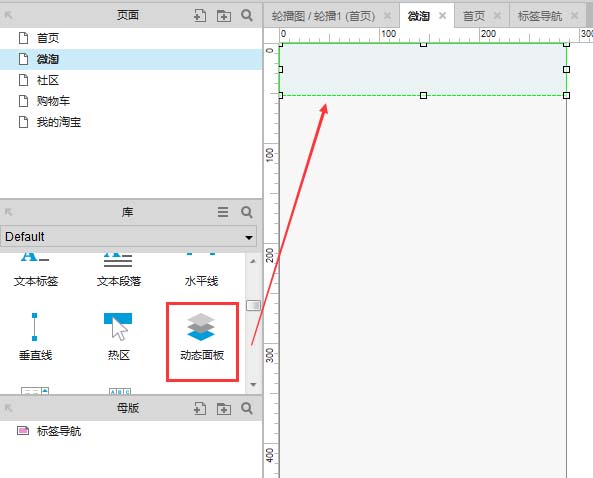Select the 文本标签 widget
593x478 pixels.
pos(36,270)
